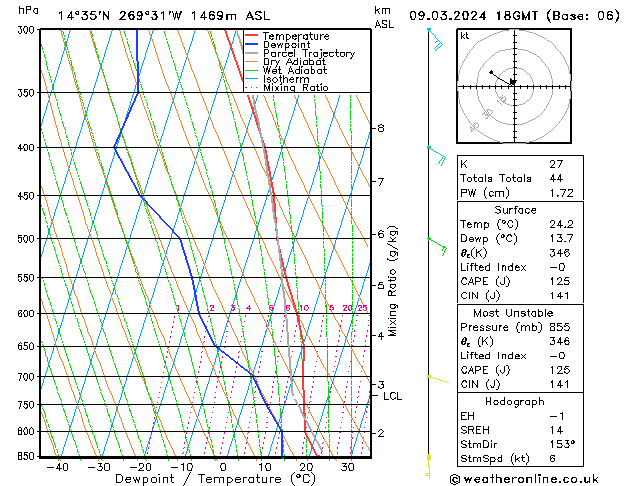Click 'Most Unstable' section heading
Image resolution: width=629 pixels, height=486 pixels.
point(513,313)
